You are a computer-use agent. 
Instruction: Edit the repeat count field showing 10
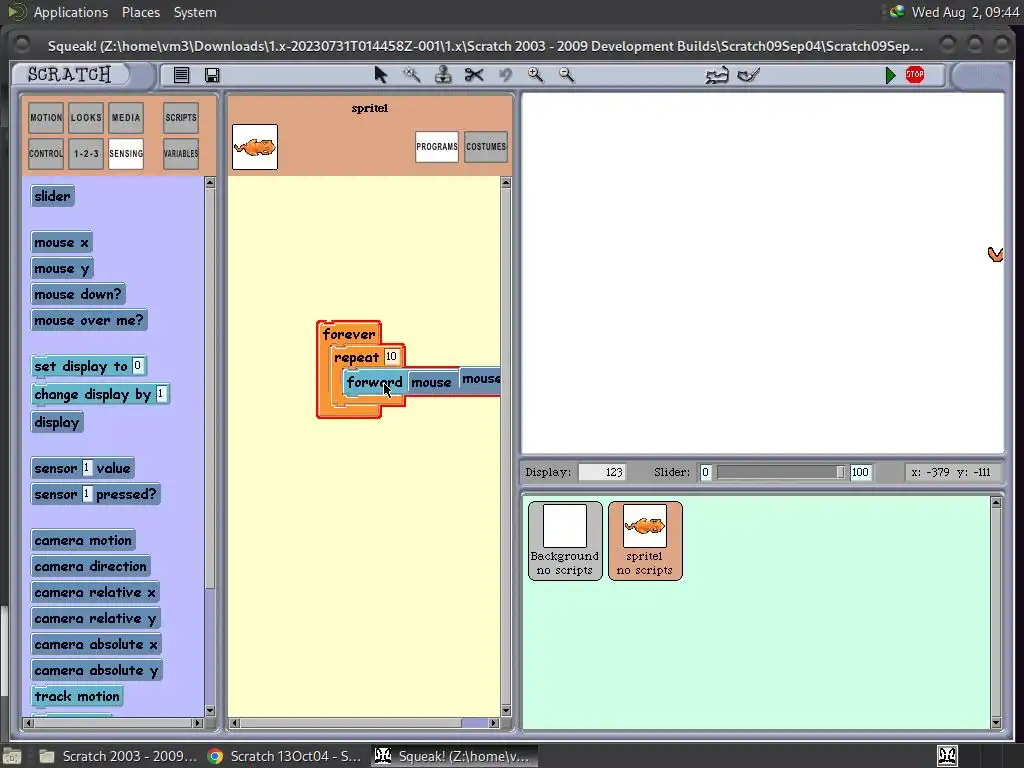391,357
